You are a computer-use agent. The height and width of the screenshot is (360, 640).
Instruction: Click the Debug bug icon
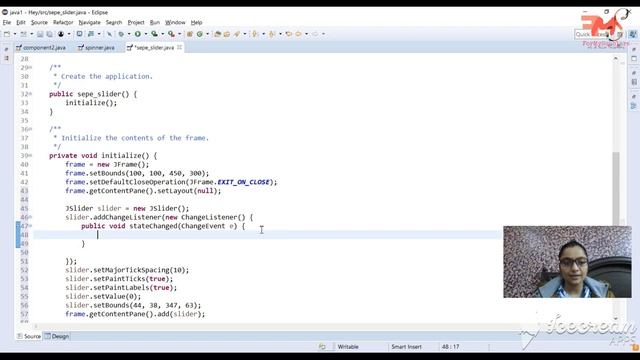[121, 34]
